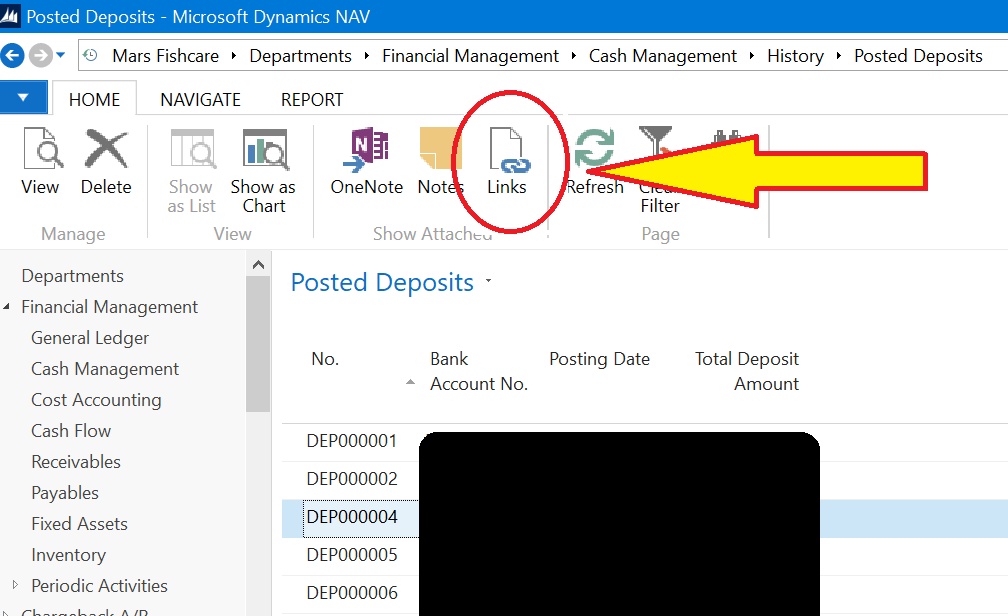Switch to the HOME ribbon tab

coord(94,100)
